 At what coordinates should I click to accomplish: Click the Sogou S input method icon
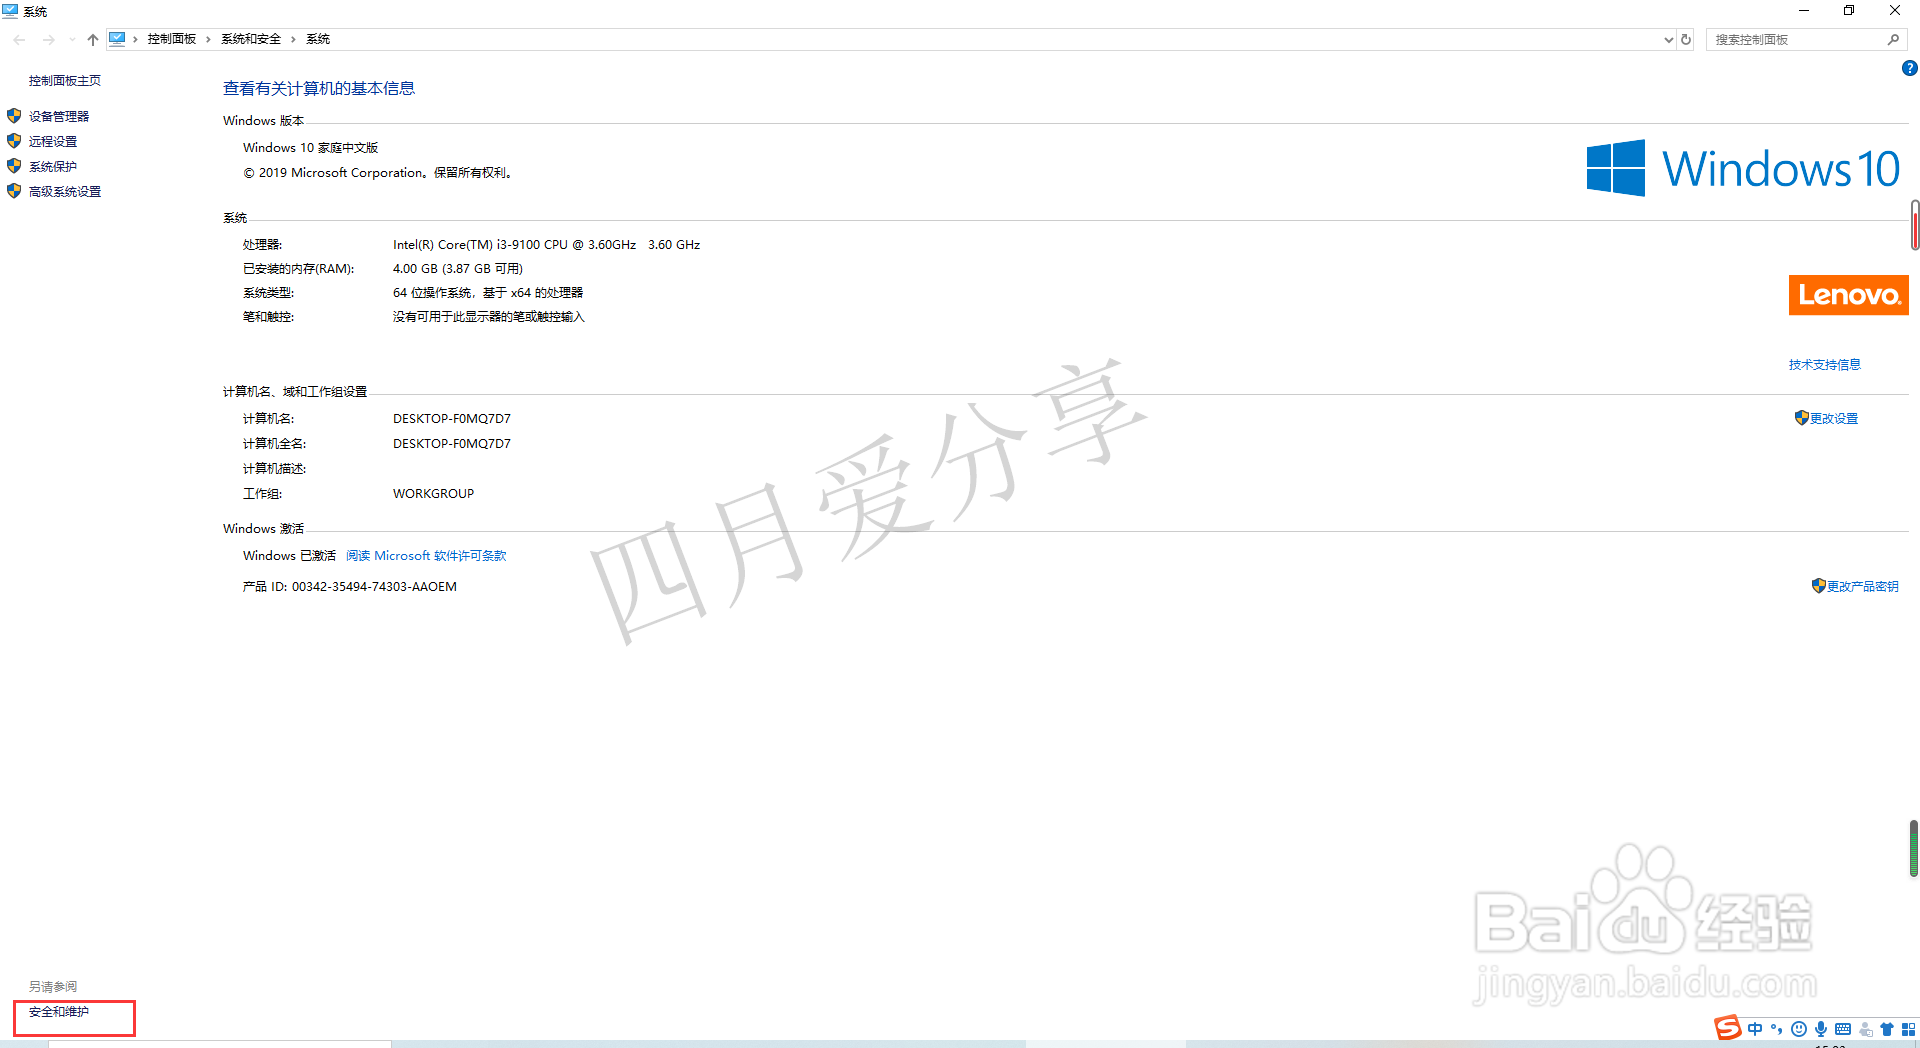[x=1727, y=1028]
